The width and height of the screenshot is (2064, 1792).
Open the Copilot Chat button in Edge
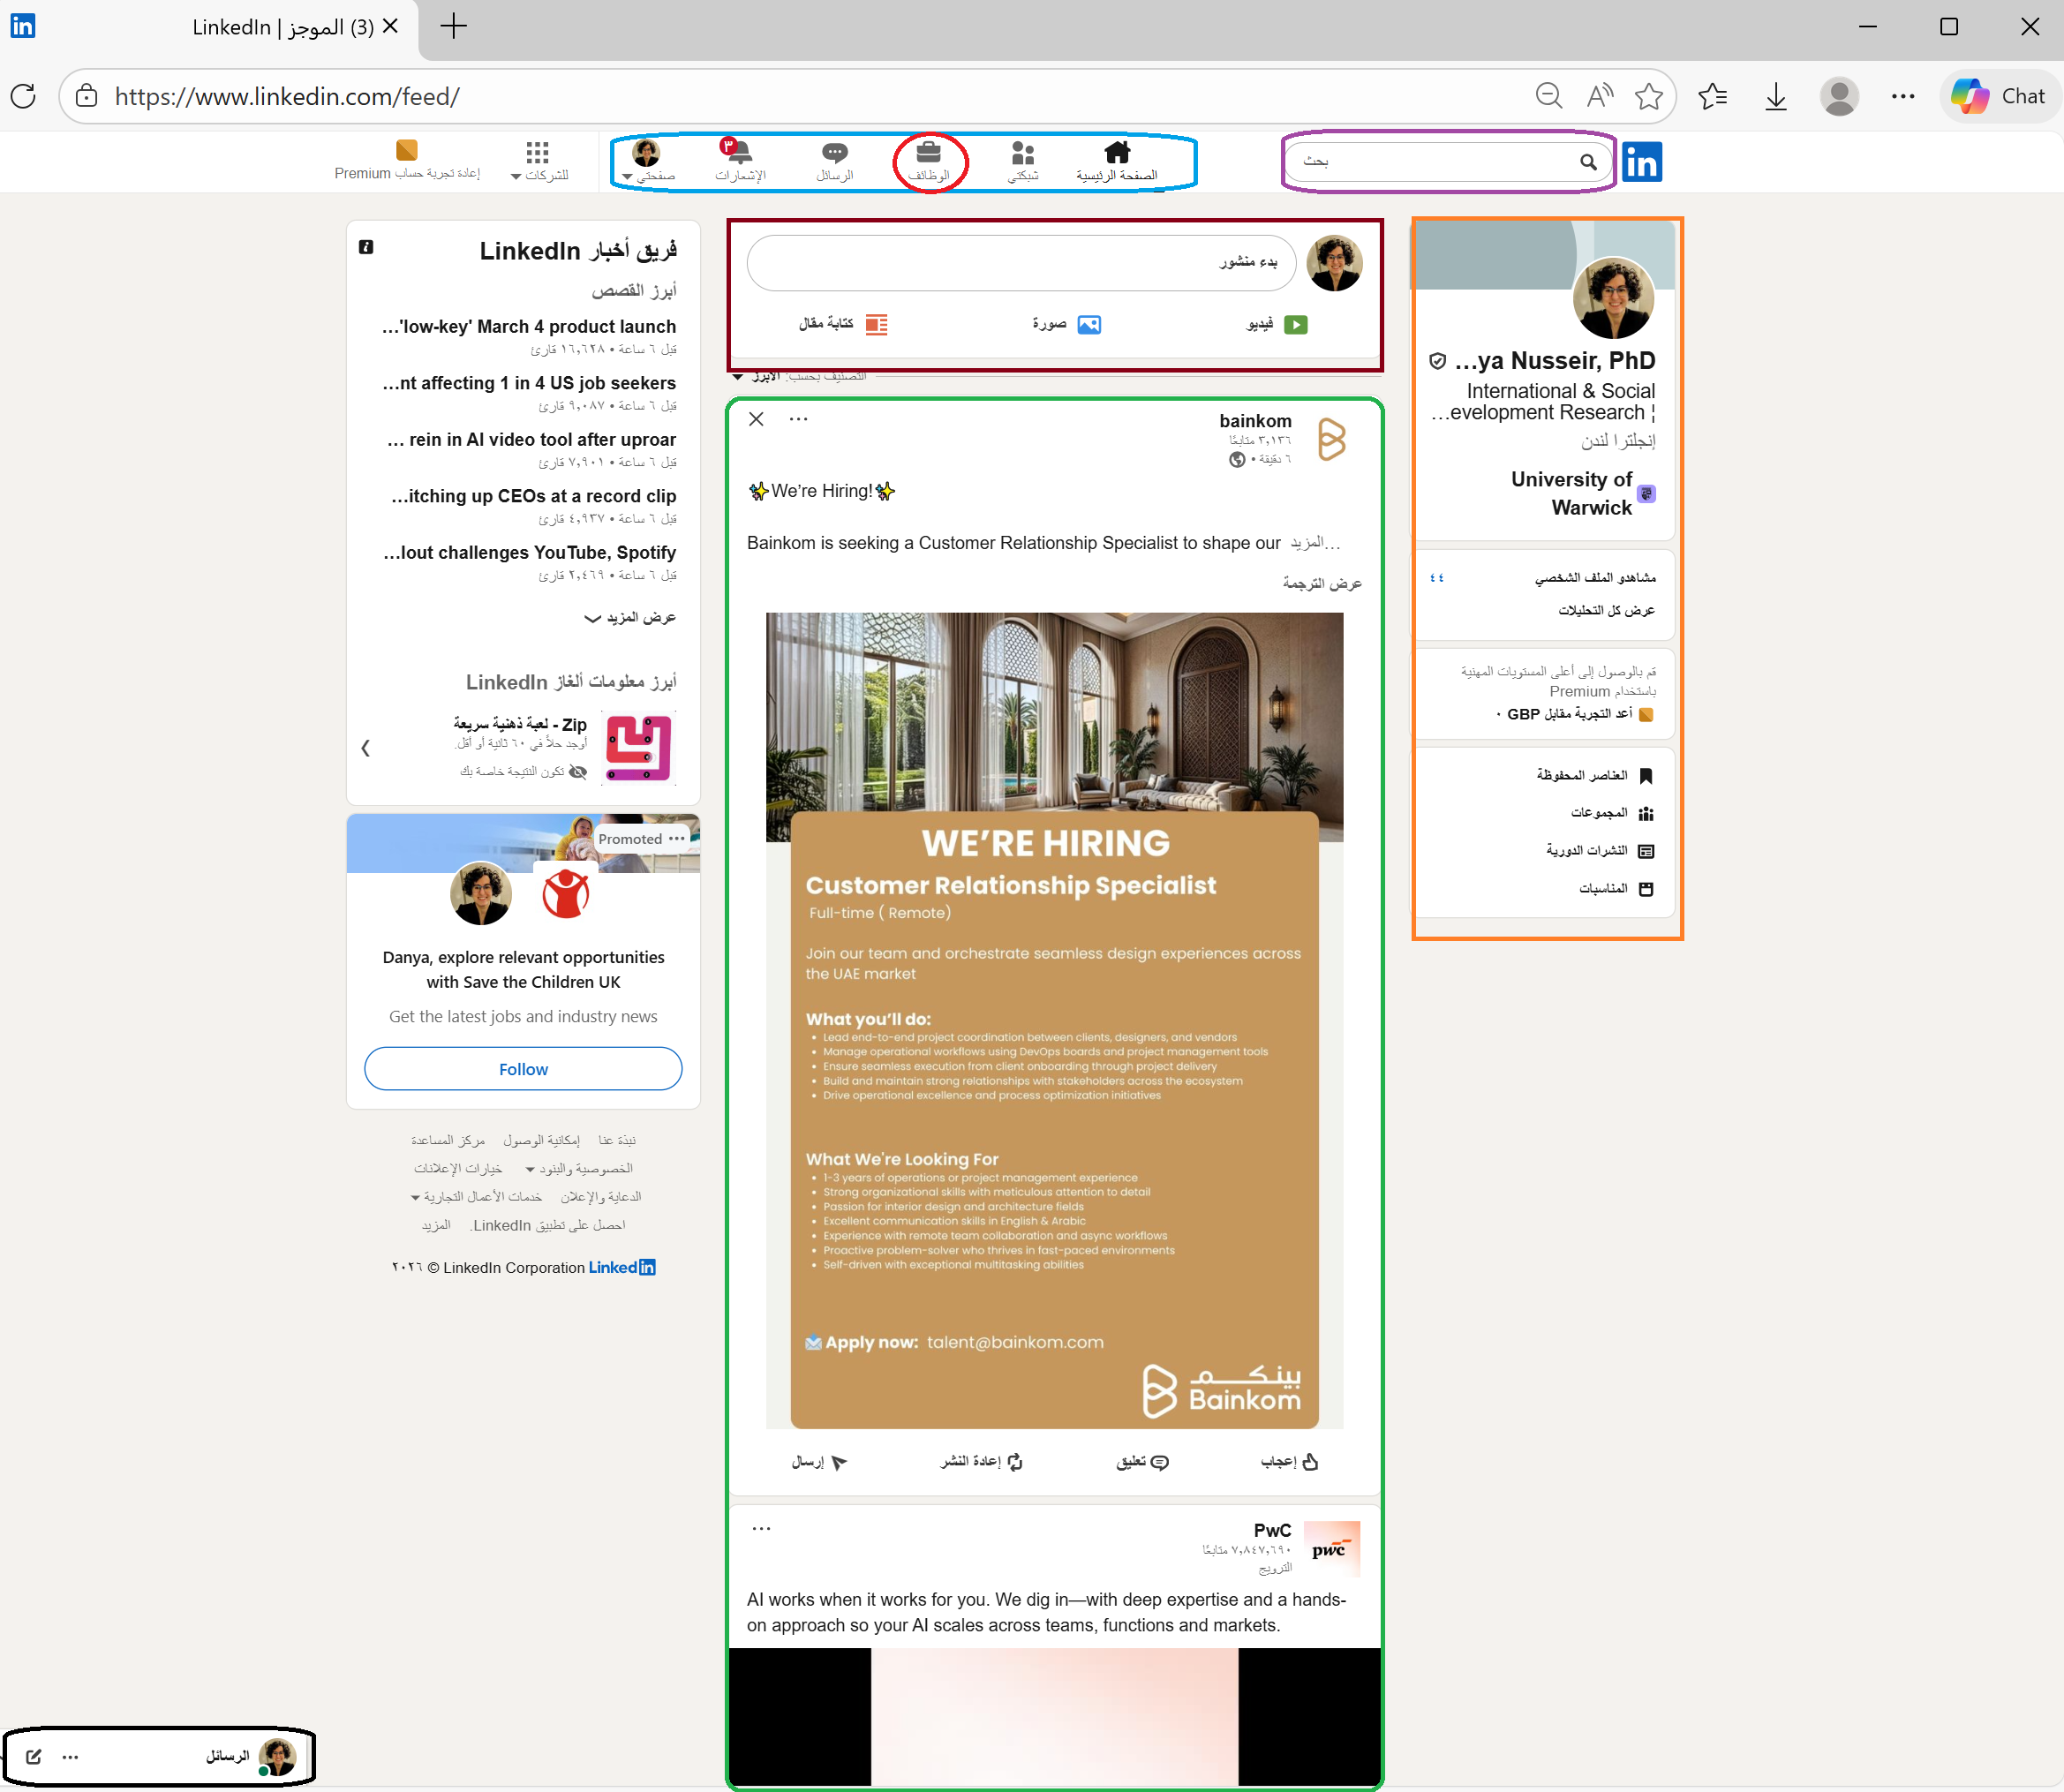click(x=1999, y=96)
